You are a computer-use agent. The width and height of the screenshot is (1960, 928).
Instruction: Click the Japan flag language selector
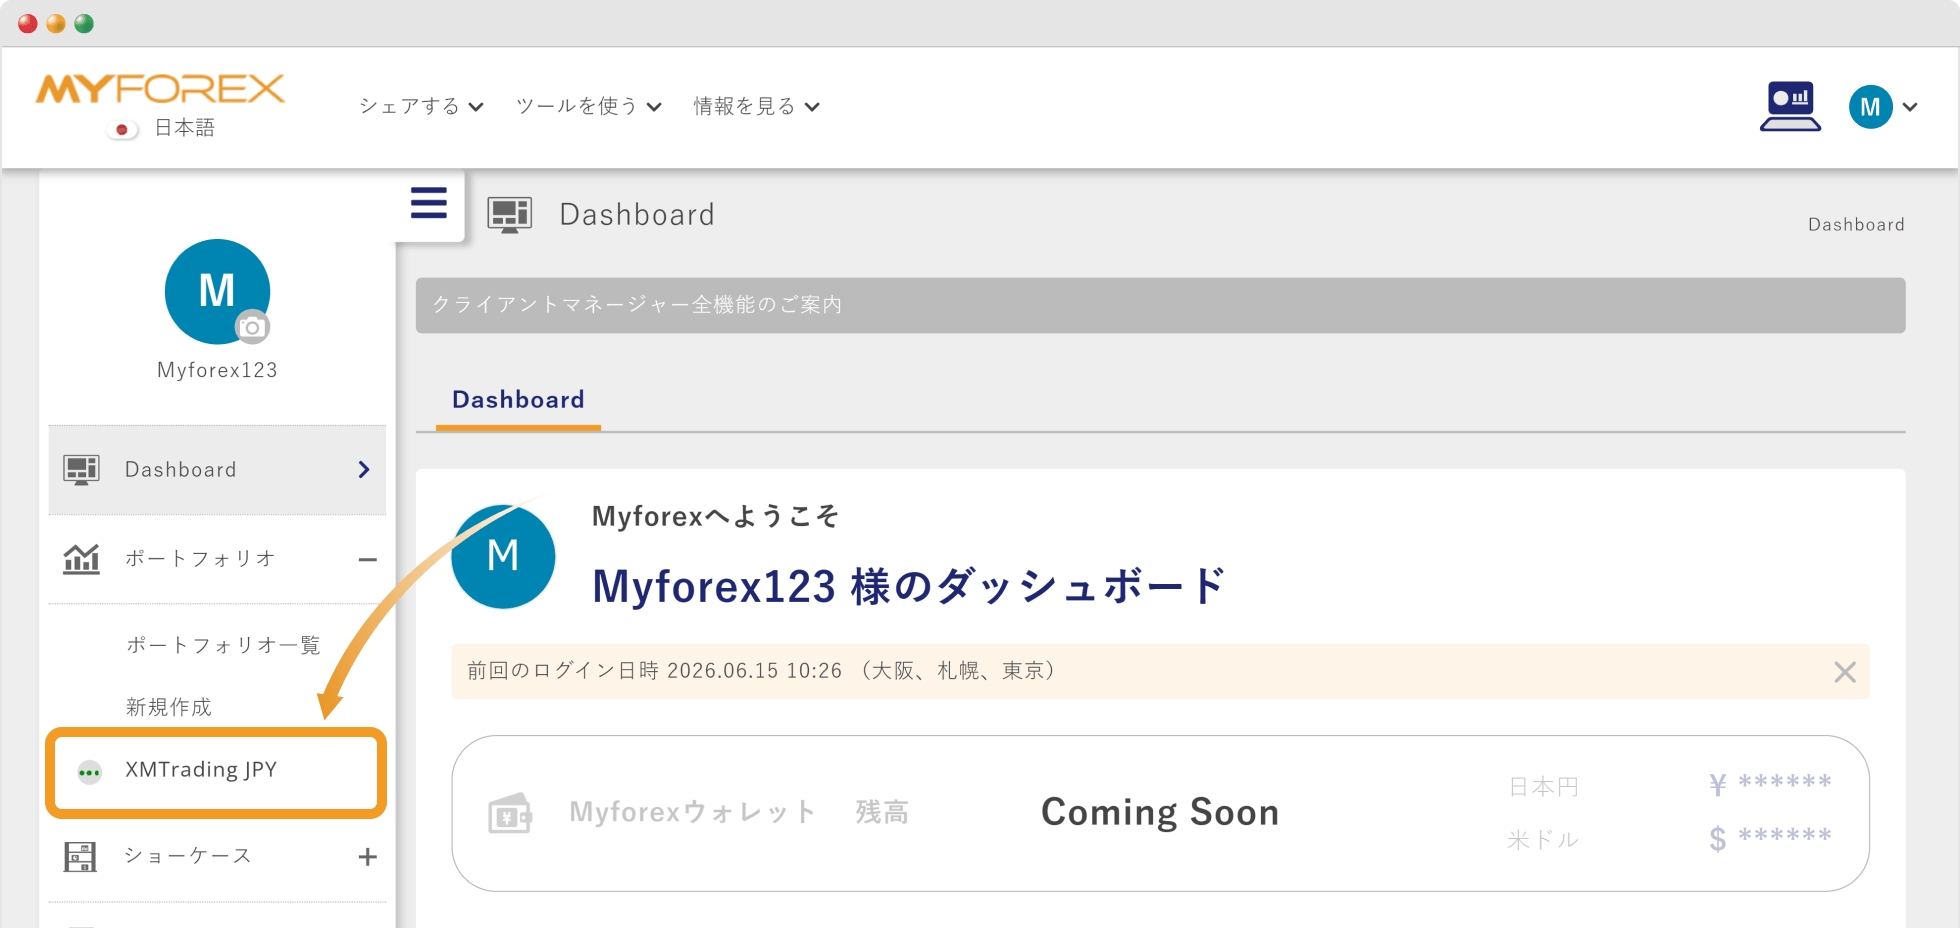pyautogui.click(x=122, y=129)
